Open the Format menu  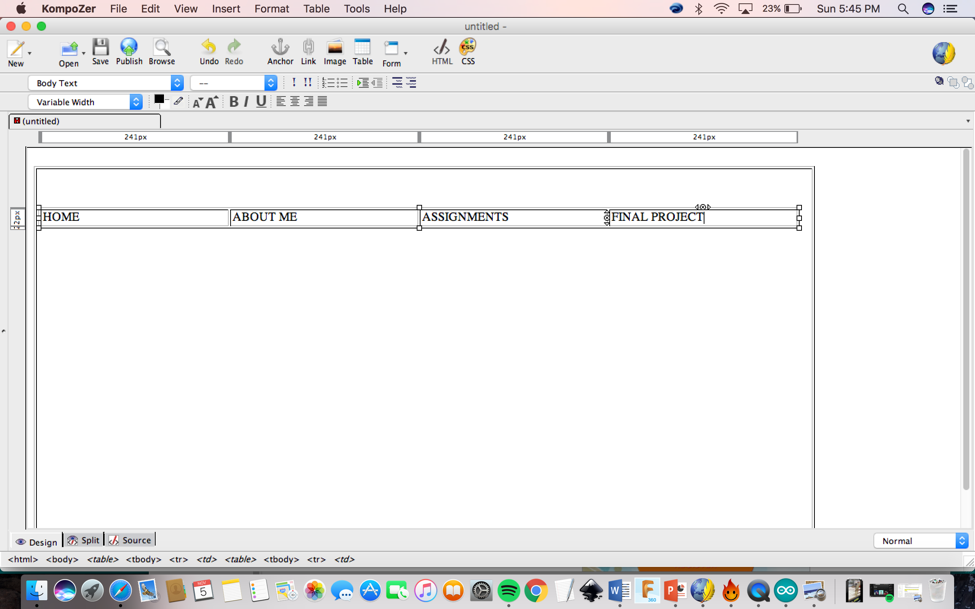pos(272,9)
